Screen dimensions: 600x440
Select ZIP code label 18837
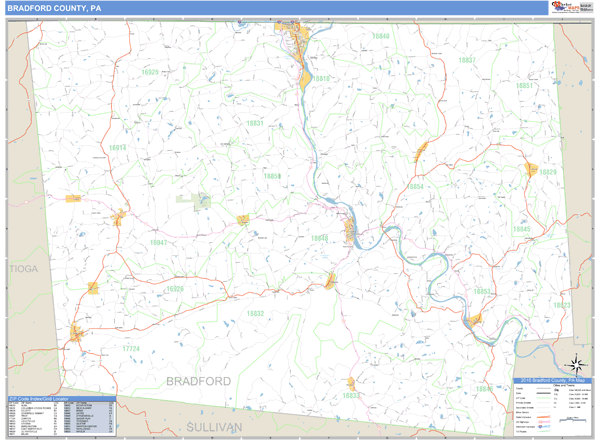point(467,60)
